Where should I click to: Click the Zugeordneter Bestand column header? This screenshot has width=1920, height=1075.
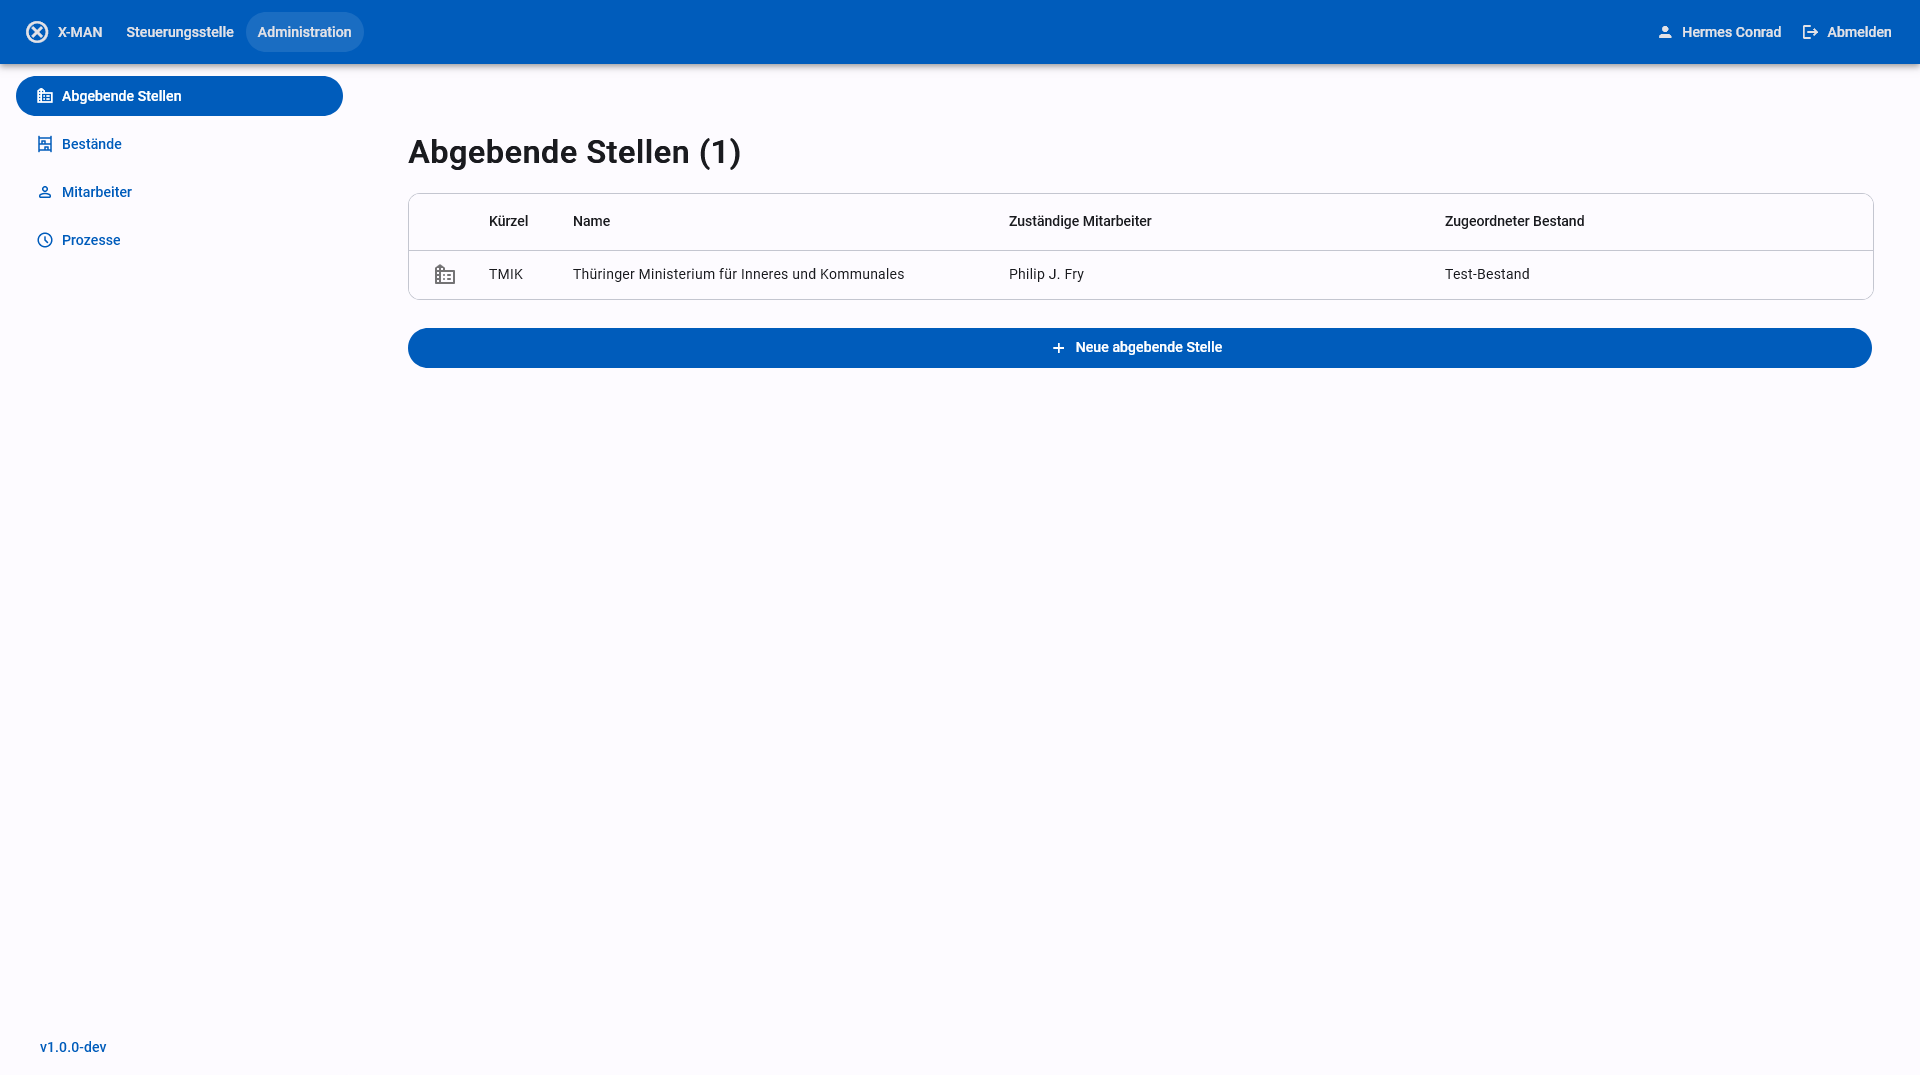point(1514,221)
